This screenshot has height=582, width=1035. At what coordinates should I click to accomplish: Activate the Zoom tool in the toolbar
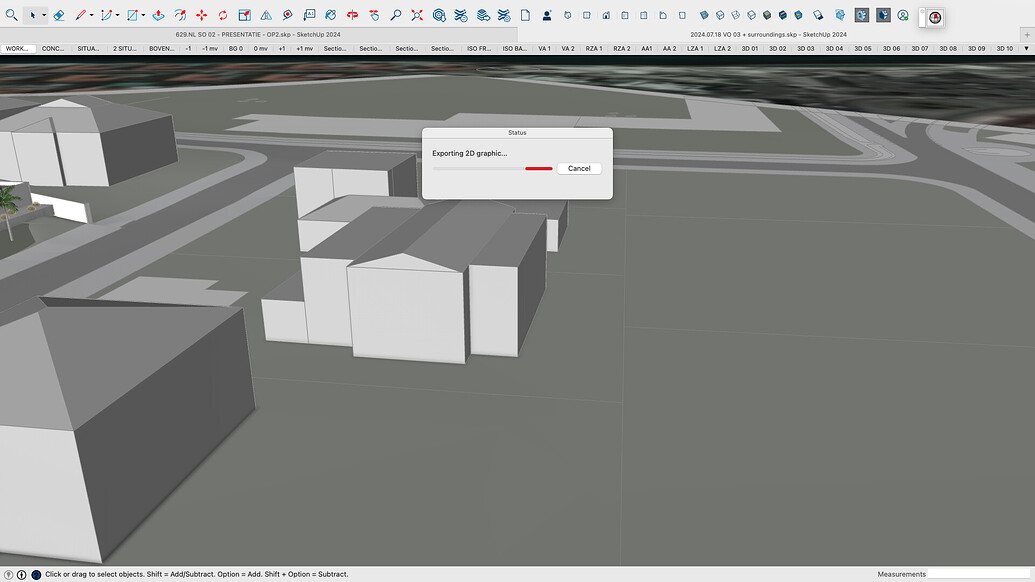tap(396, 15)
